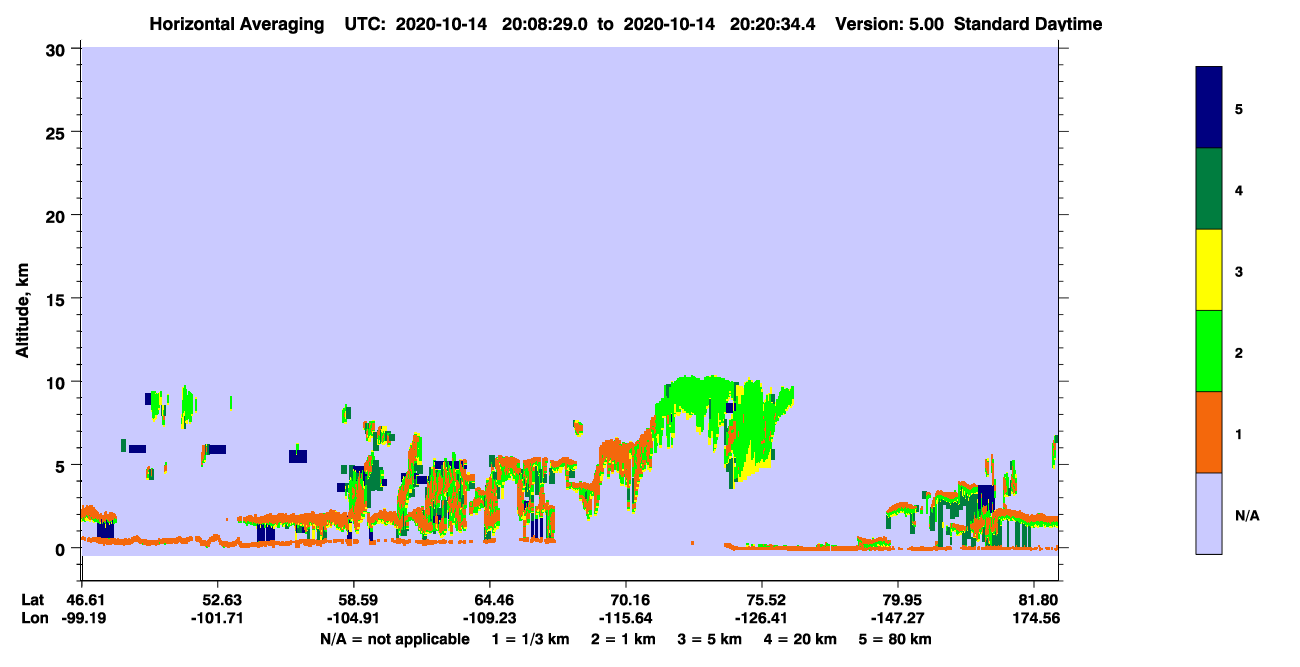Click the colorbar number label 3
The height and width of the screenshot is (667, 1300).
tap(1239, 271)
